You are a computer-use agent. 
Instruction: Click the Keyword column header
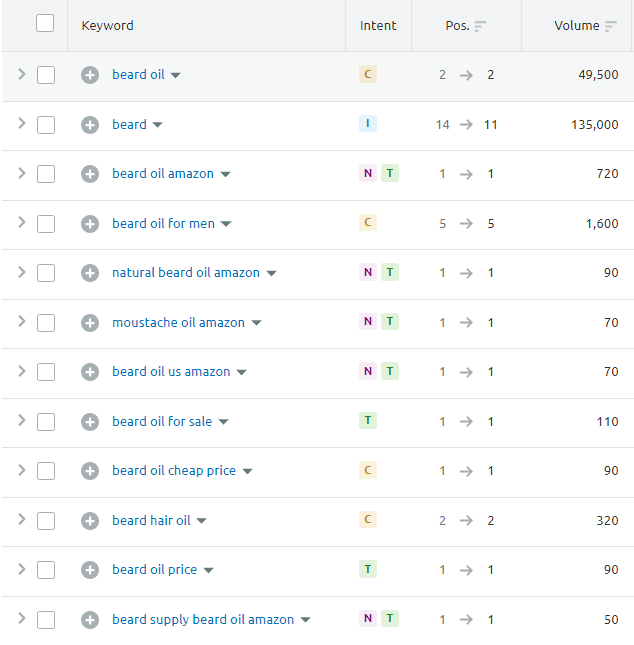(107, 26)
